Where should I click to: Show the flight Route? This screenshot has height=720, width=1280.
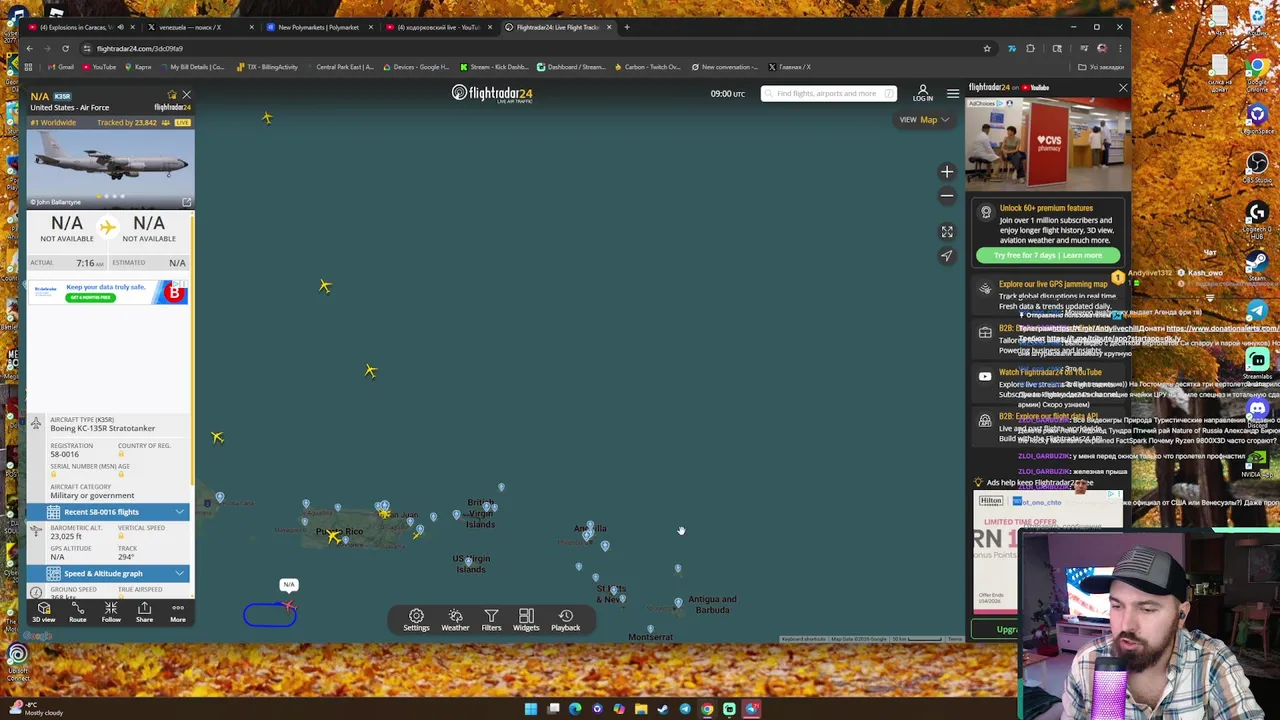coord(77,612)
